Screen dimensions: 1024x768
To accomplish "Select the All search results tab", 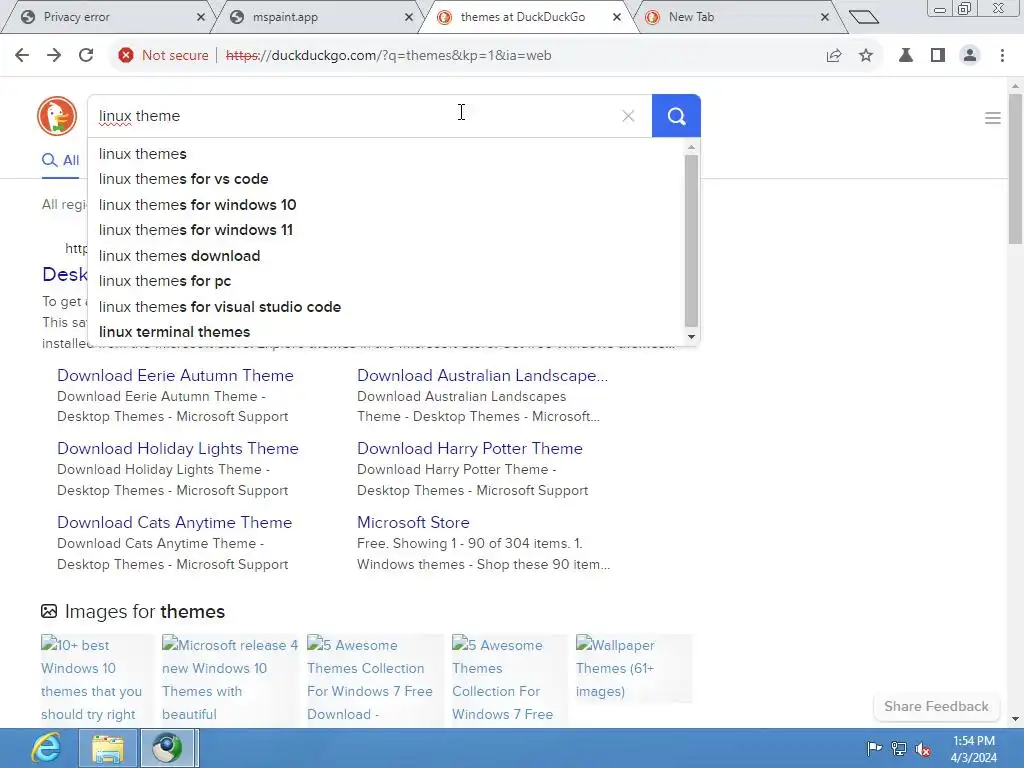I will (x=60, y=160).
